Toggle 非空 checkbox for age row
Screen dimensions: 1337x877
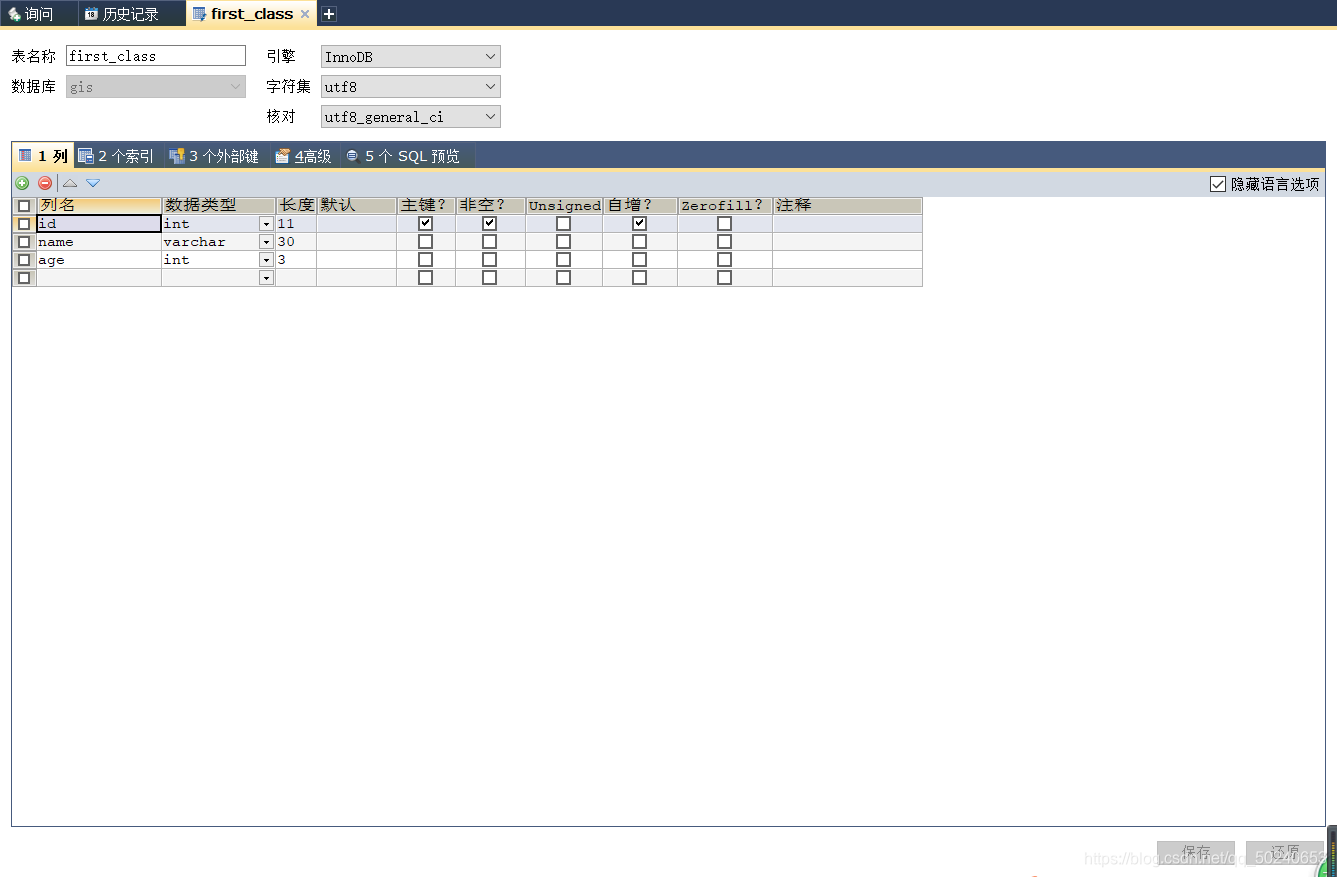coord(490,260)
